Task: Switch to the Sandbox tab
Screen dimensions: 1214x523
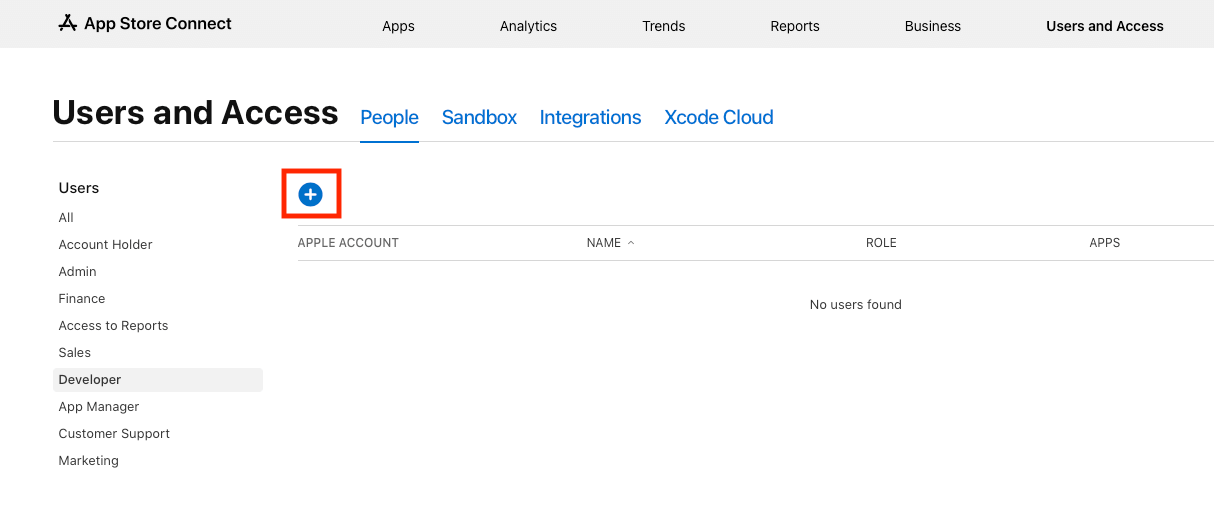Action: pos(479,117)
